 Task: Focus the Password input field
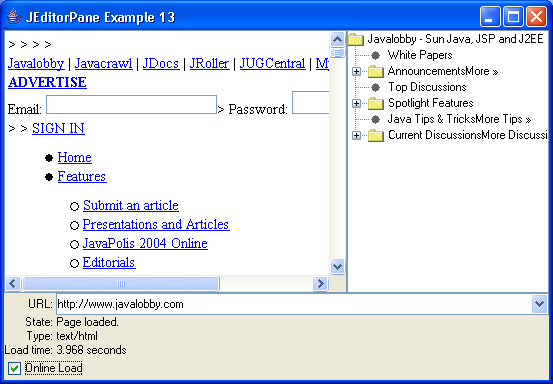(x=311, y=103)
